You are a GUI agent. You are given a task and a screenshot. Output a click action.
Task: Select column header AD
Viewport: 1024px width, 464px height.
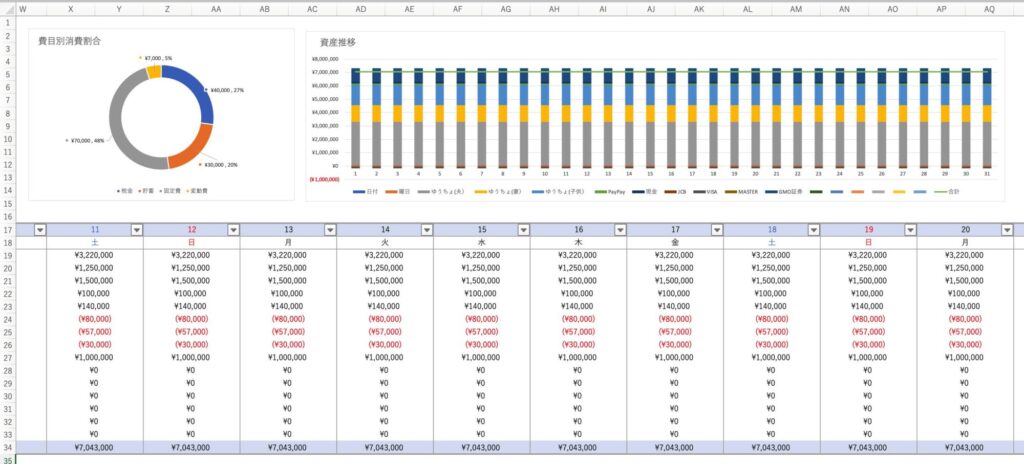click(361, 9)
